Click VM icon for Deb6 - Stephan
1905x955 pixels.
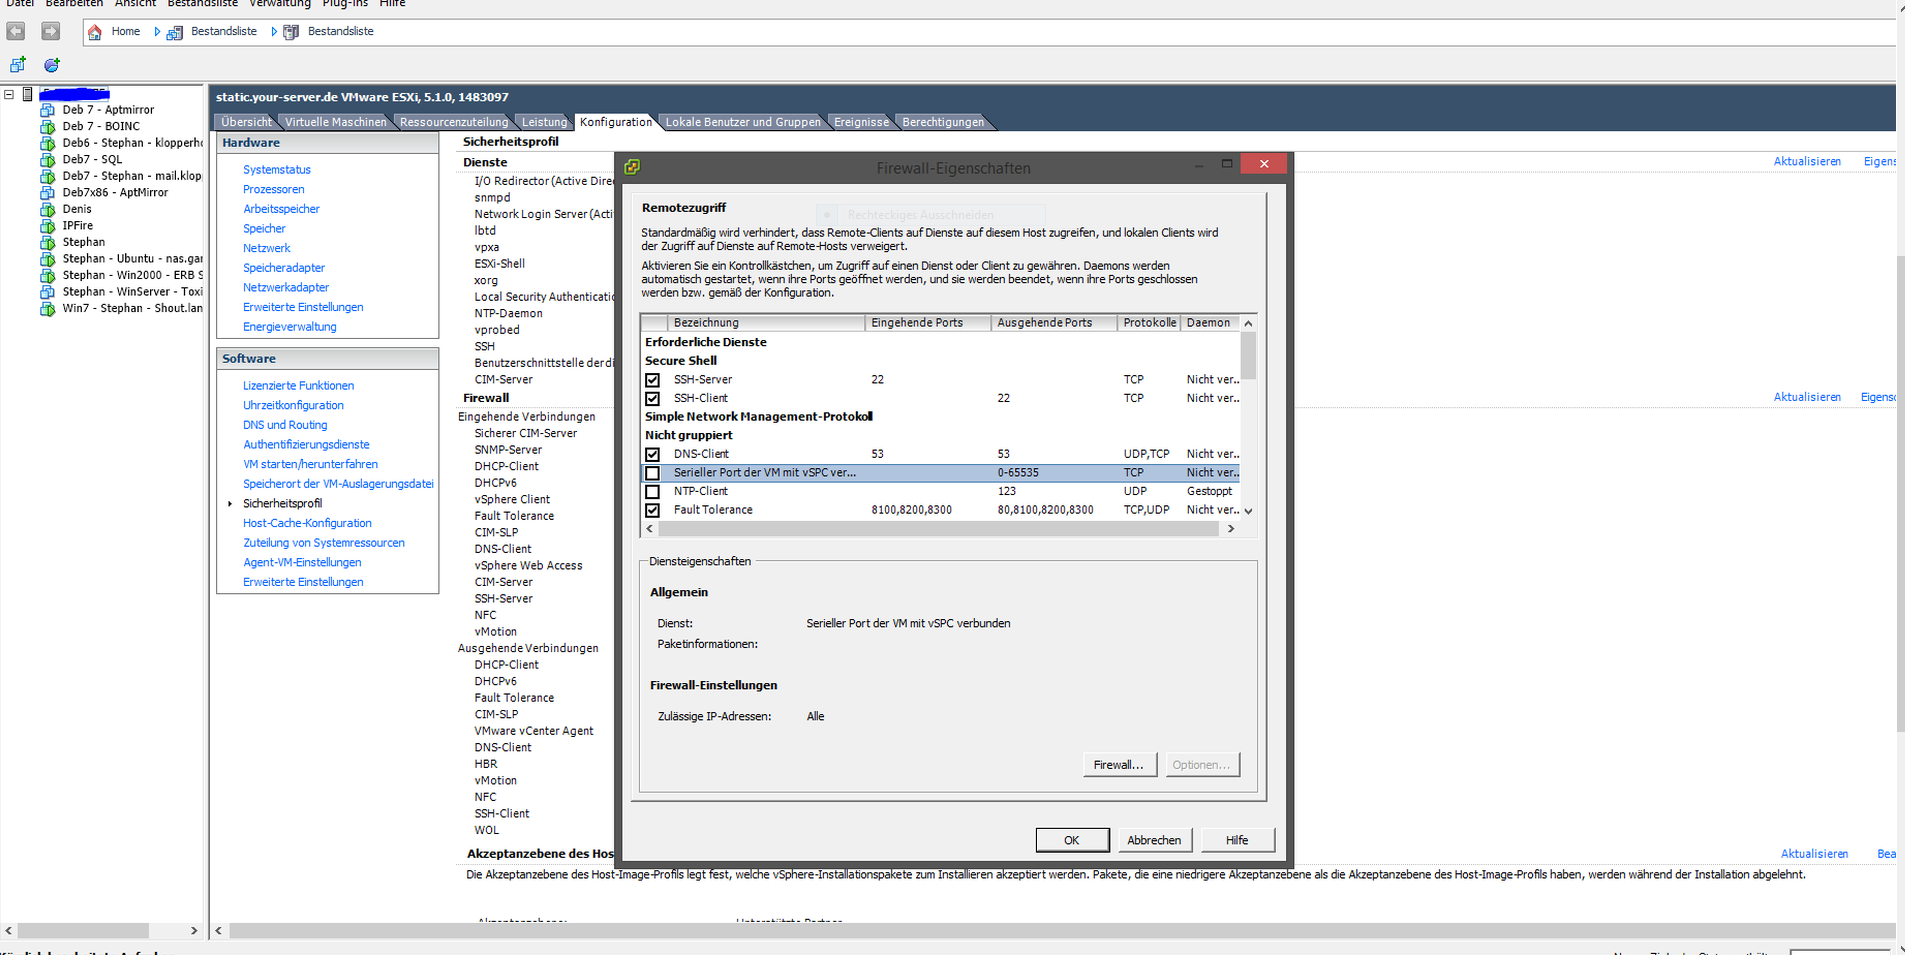[47, 143]
